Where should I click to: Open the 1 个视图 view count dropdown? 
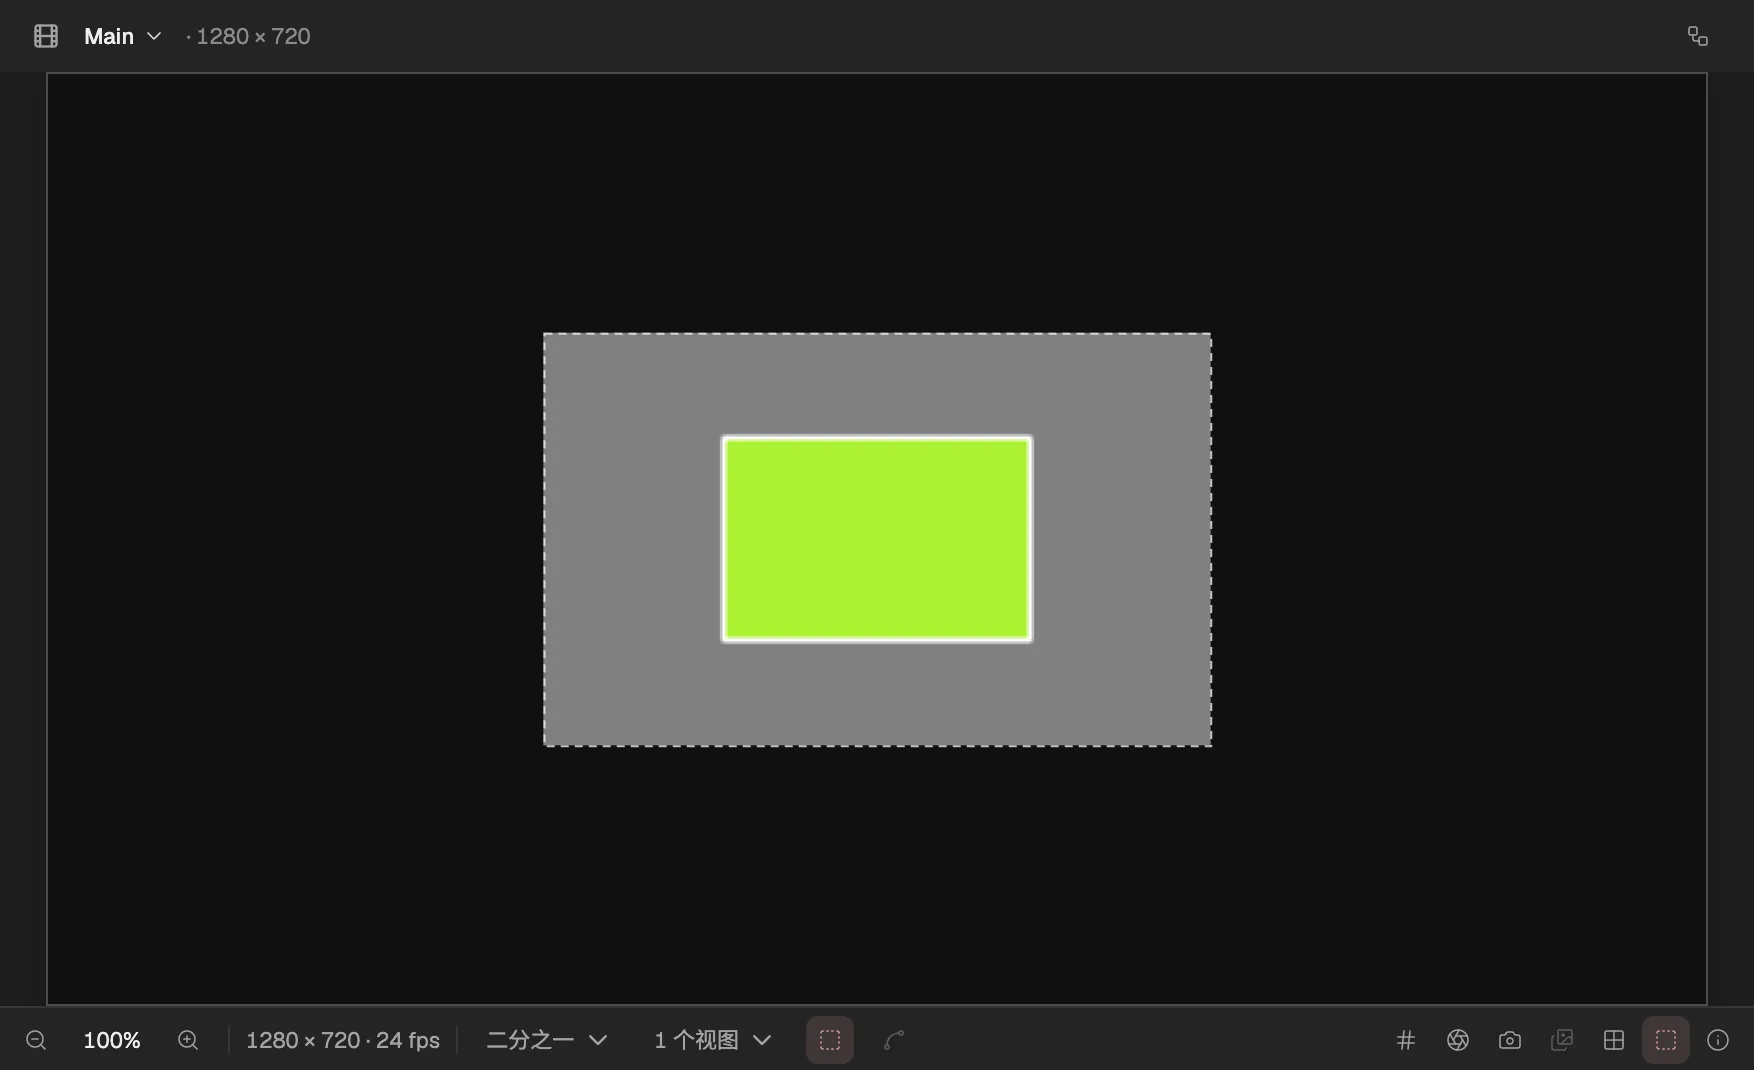(713, 1040)
